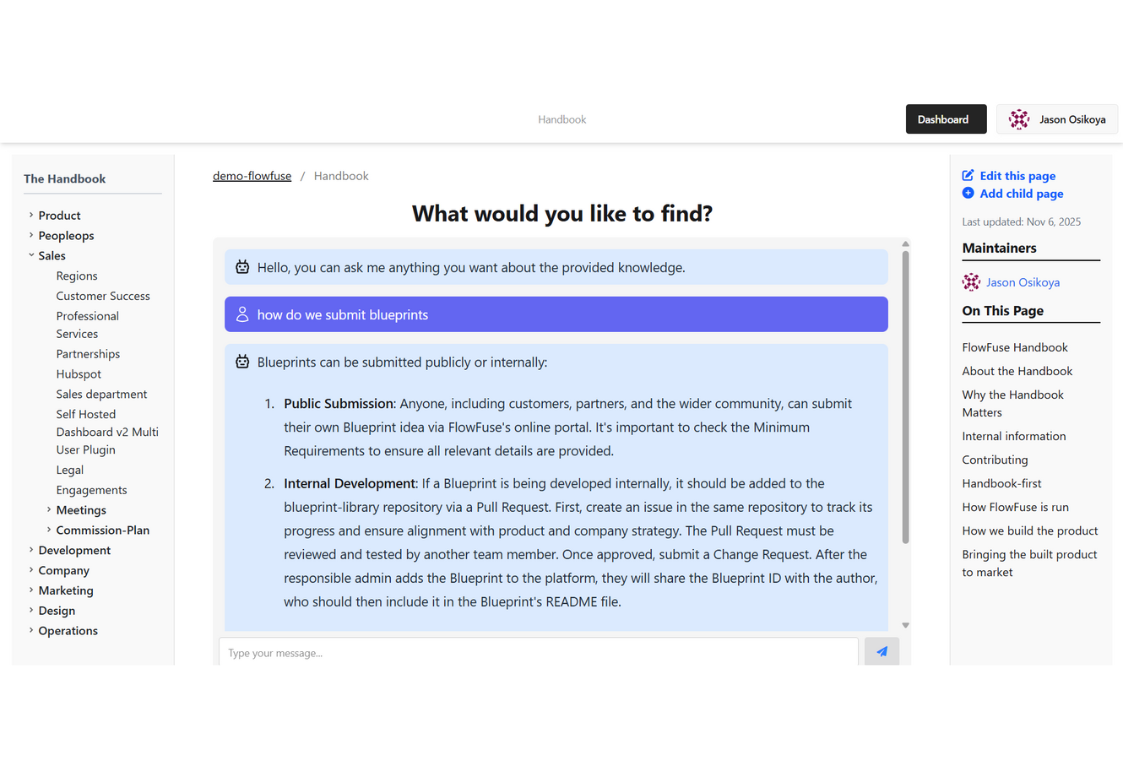The image size is (1123, 762).
Task: Click the robot icon on the greeting message
Action: point(242,266)
